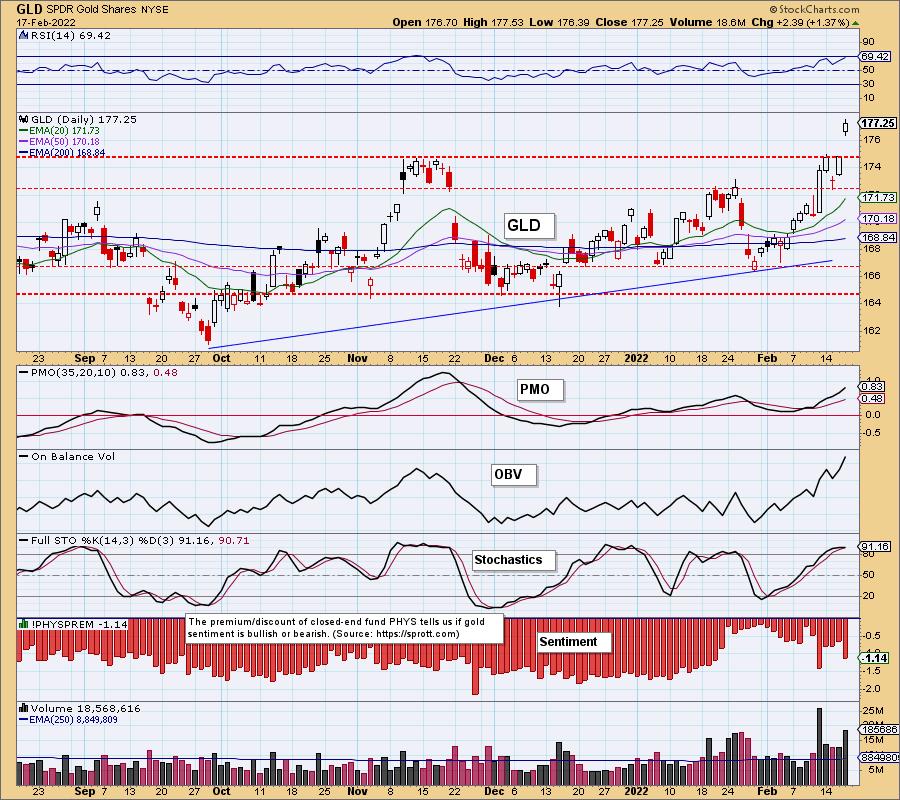Click the RSI legend line icon
Image resolution: width=900 pixels, height=800 pixels.
coord(24,35)
